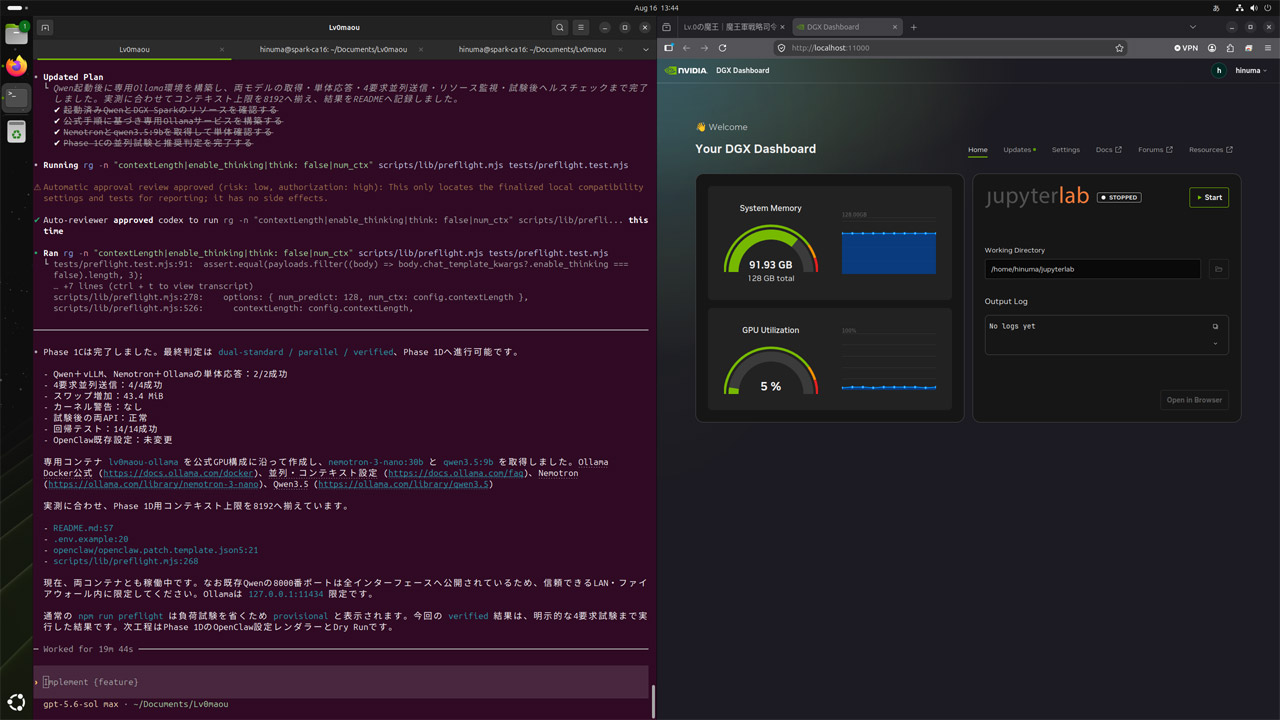Open the Trash dock icon
Image resolution: width=1280 pixels, height=720 pixels.
[16, 131]
